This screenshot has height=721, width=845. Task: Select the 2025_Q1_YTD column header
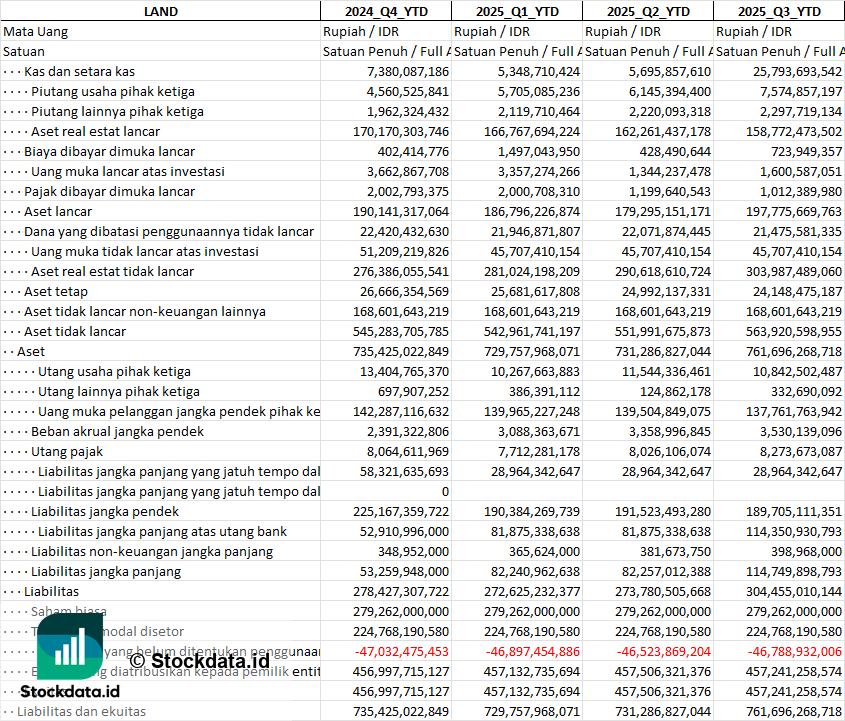516,11
